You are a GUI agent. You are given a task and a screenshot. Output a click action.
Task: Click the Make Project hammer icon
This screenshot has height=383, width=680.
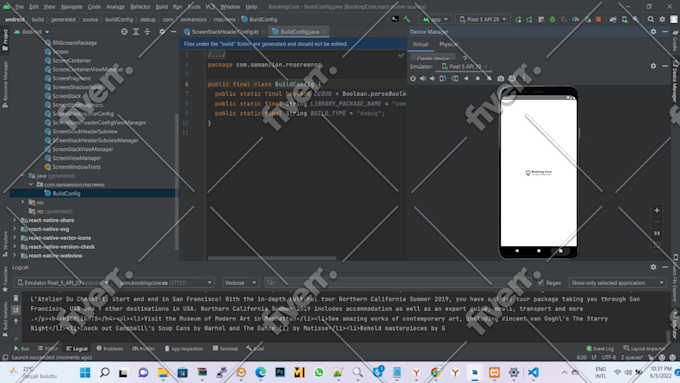tap(407, 19)
